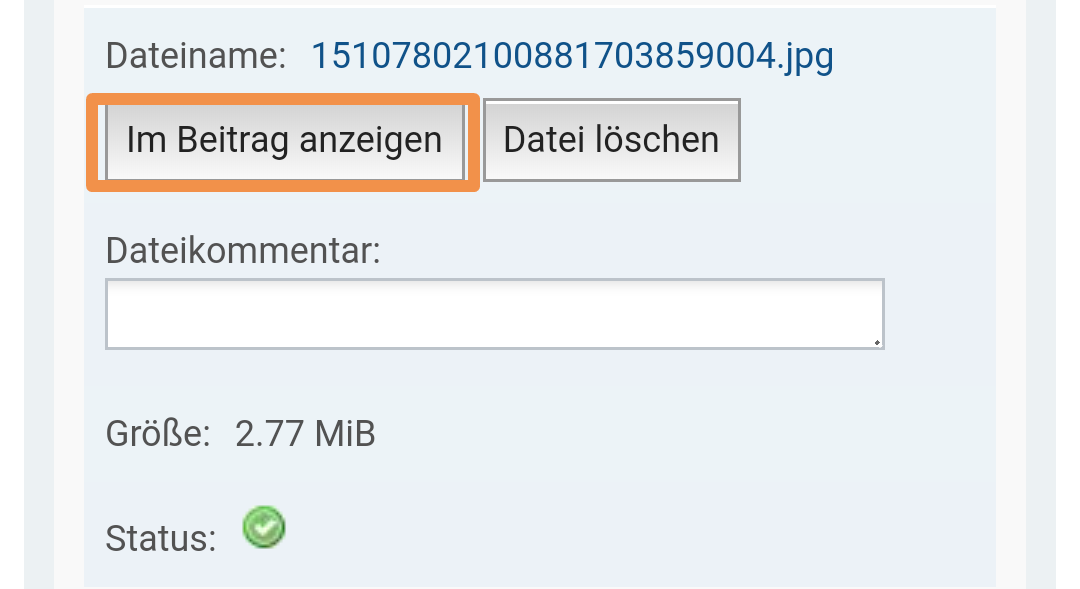Click the green status checkmark icon
The height and width of the screenshot is (589, 1080).
point(264,527)
